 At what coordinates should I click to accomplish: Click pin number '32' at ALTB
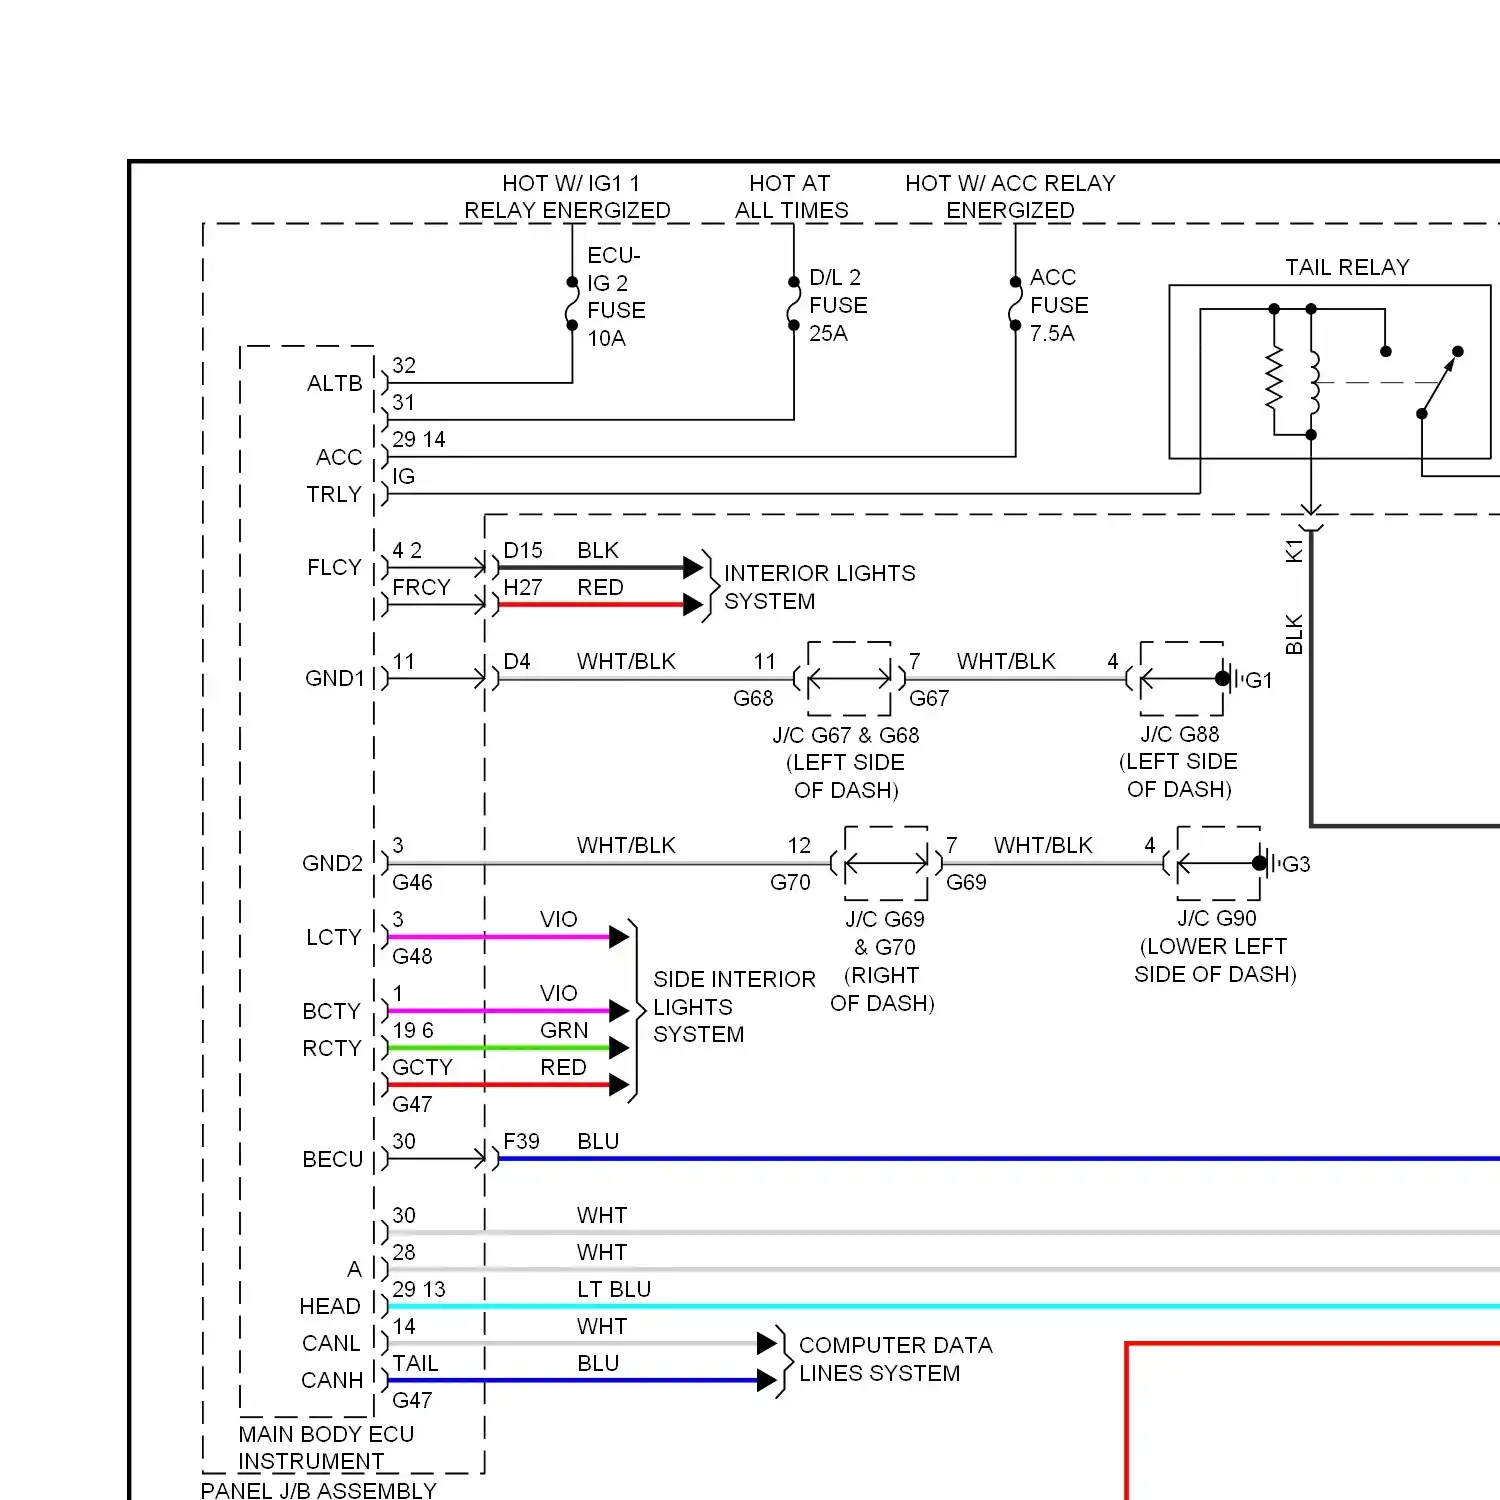point(404,366)
